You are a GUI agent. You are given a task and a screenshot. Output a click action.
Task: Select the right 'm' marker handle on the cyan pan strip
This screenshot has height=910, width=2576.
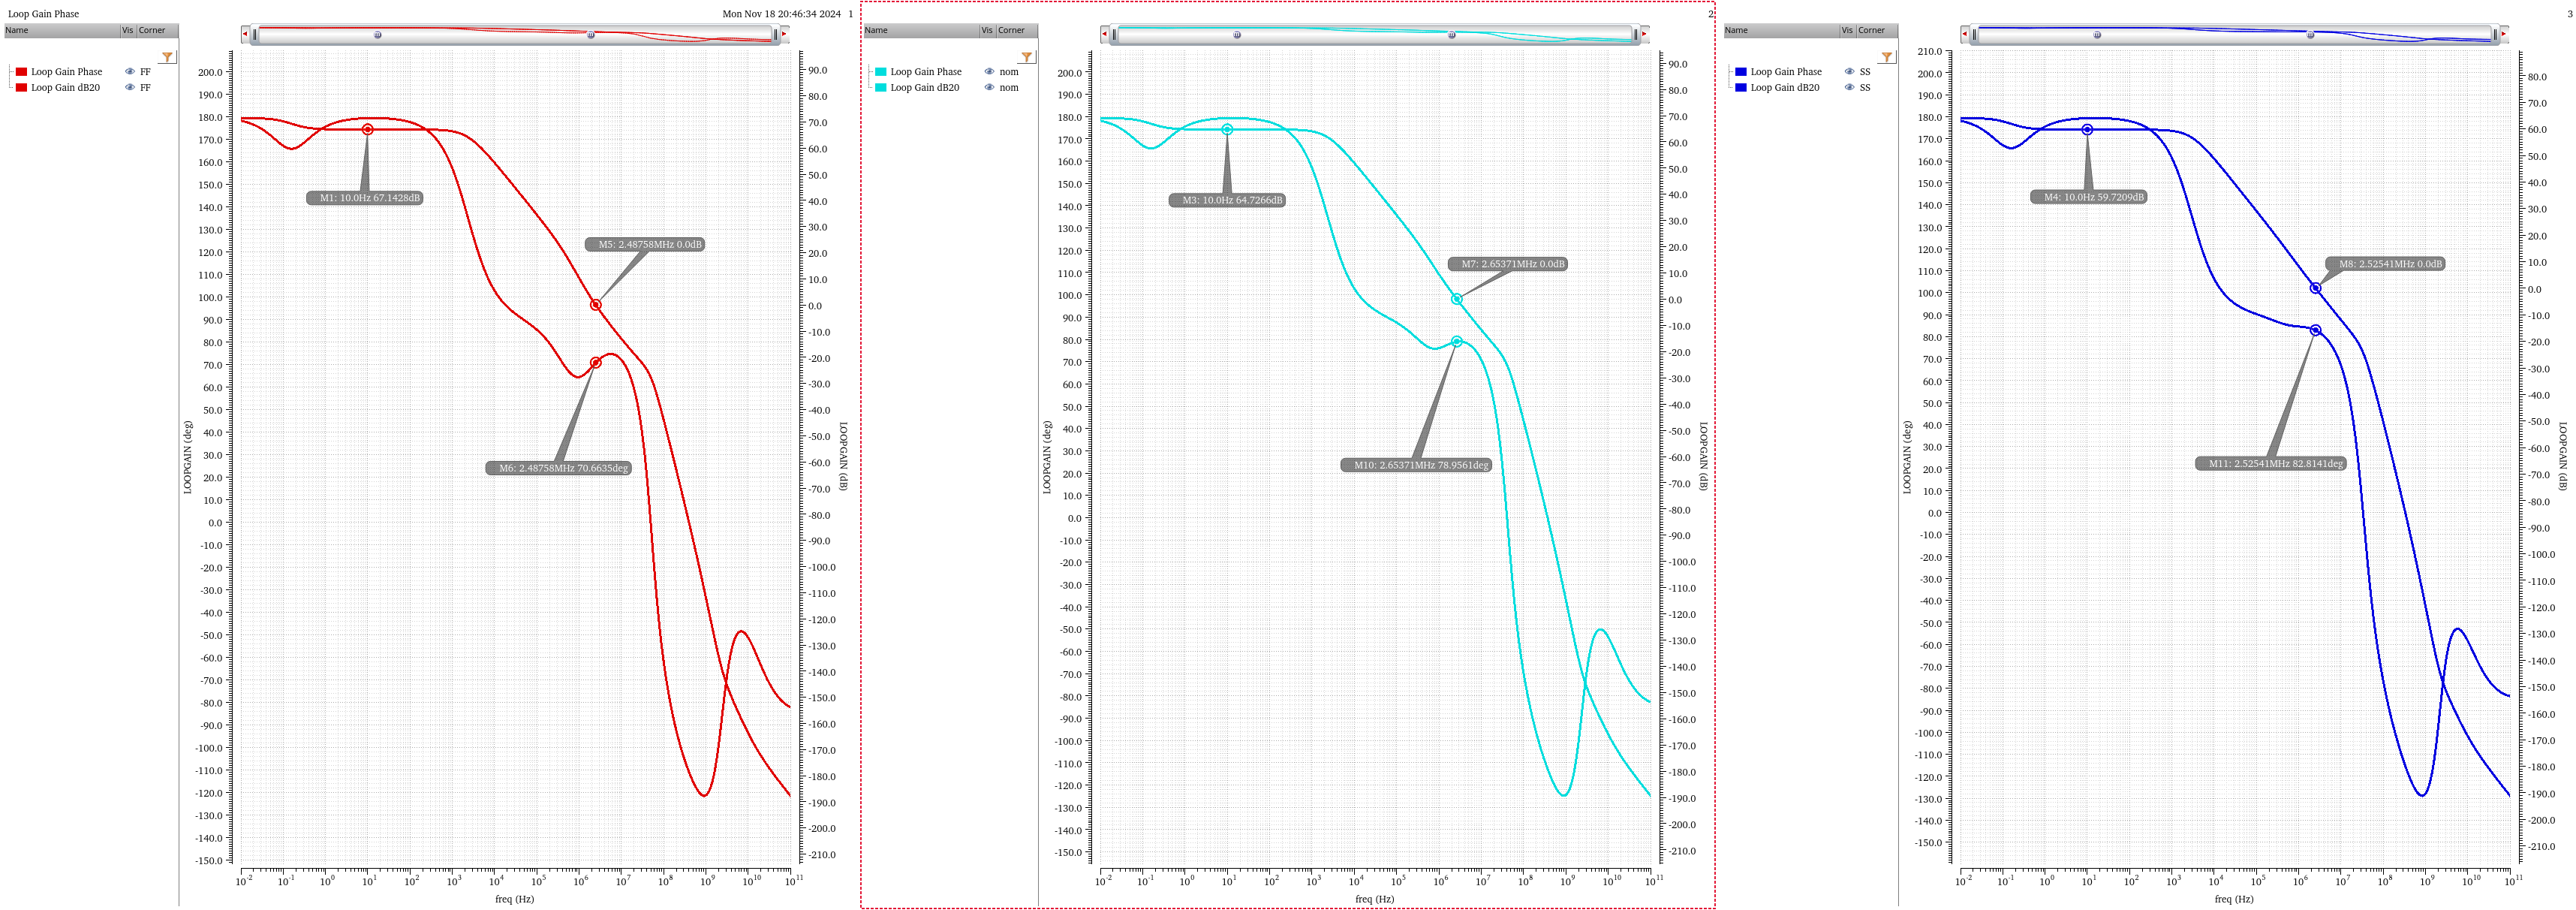pos(1450,34)
